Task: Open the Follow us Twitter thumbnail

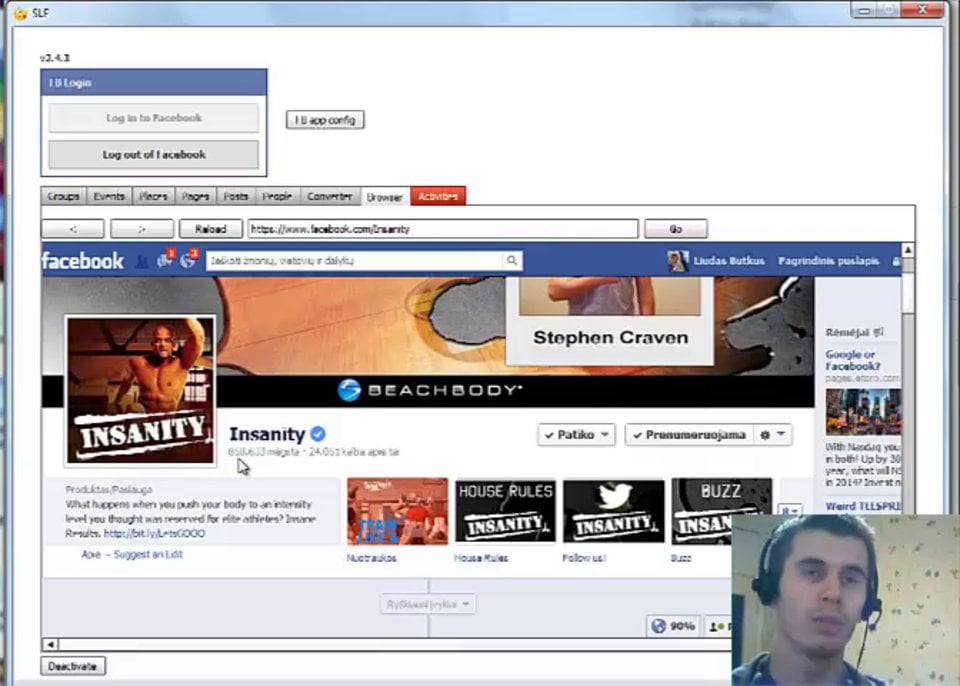Action: pos(613,511)
